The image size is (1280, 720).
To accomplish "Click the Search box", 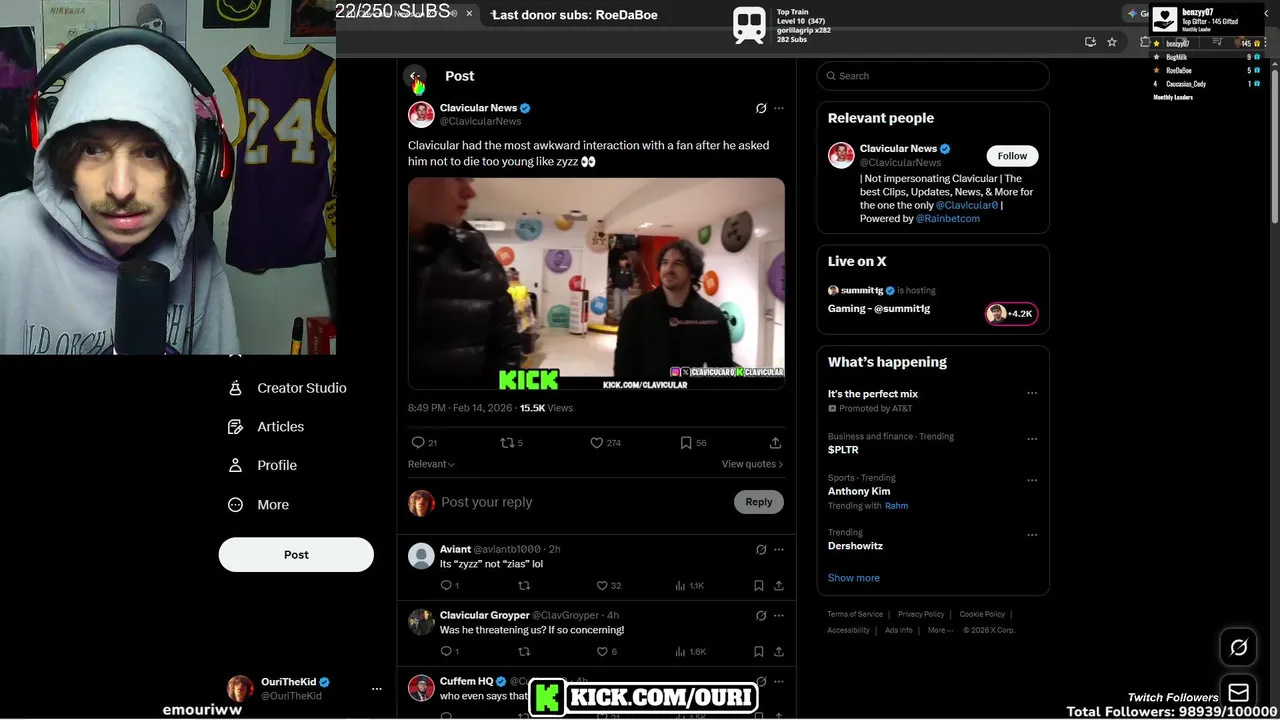I will [x=933, y=76].
